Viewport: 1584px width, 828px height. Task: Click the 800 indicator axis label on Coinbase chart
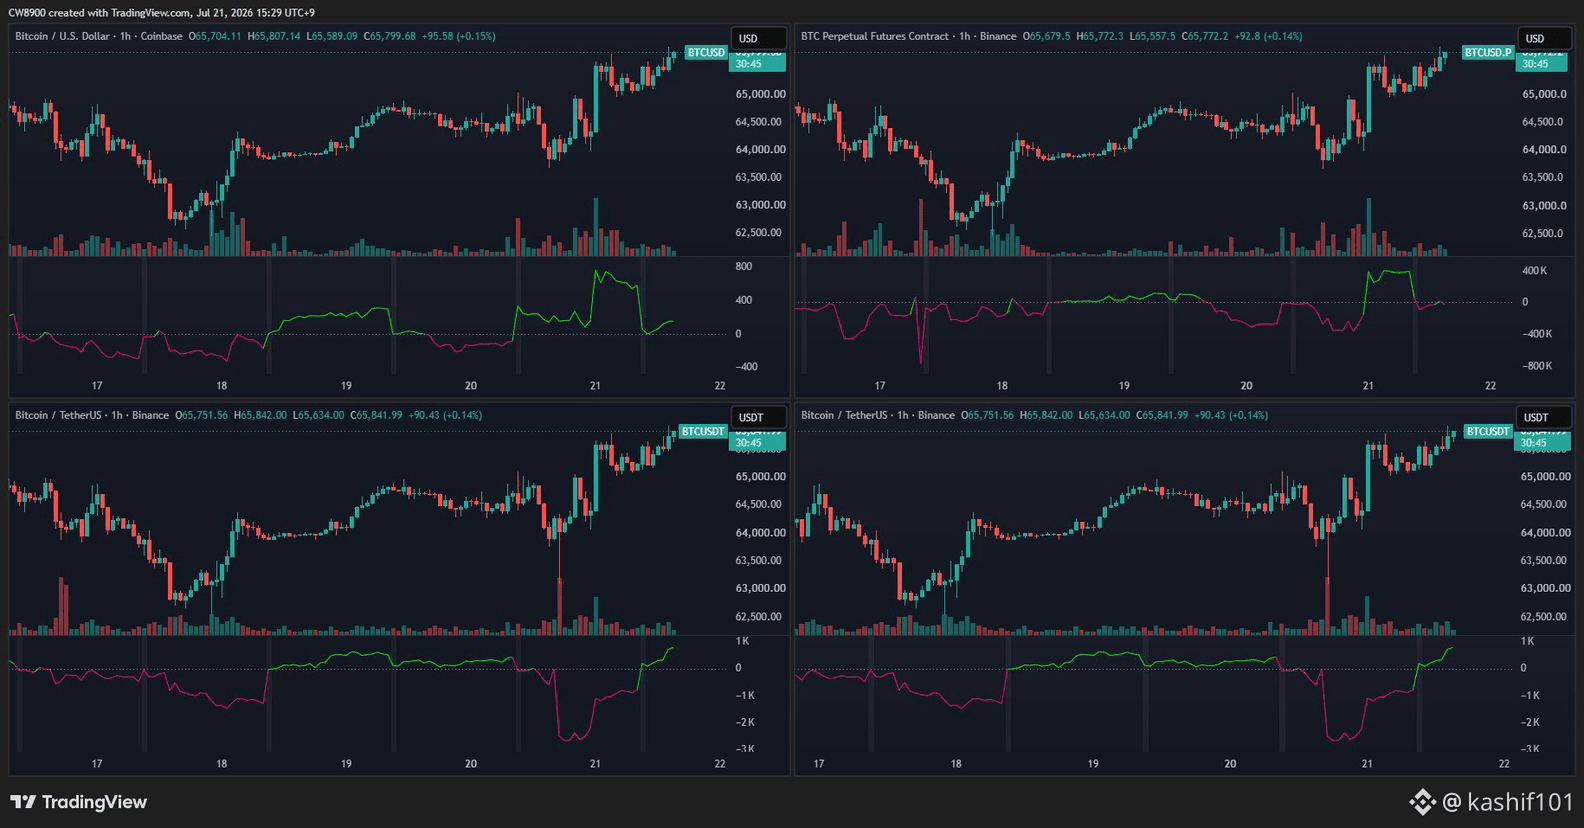pos(744,267)
